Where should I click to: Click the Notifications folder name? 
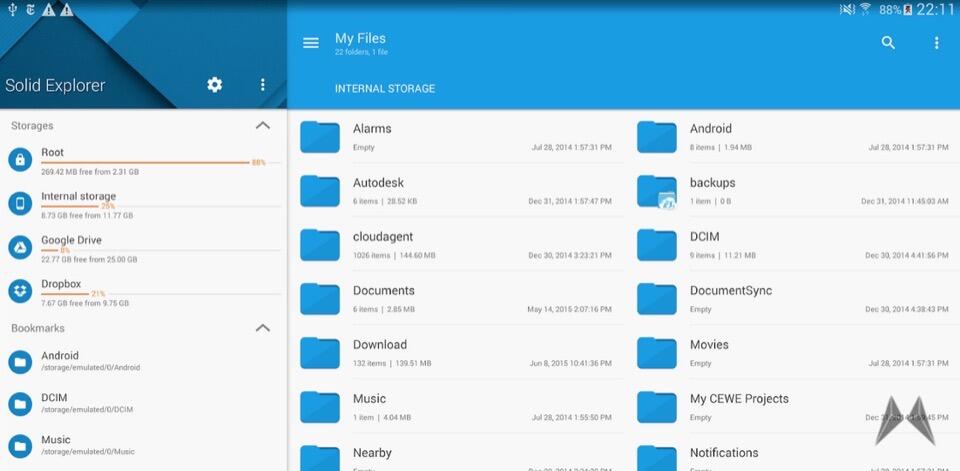pos(724,453)
